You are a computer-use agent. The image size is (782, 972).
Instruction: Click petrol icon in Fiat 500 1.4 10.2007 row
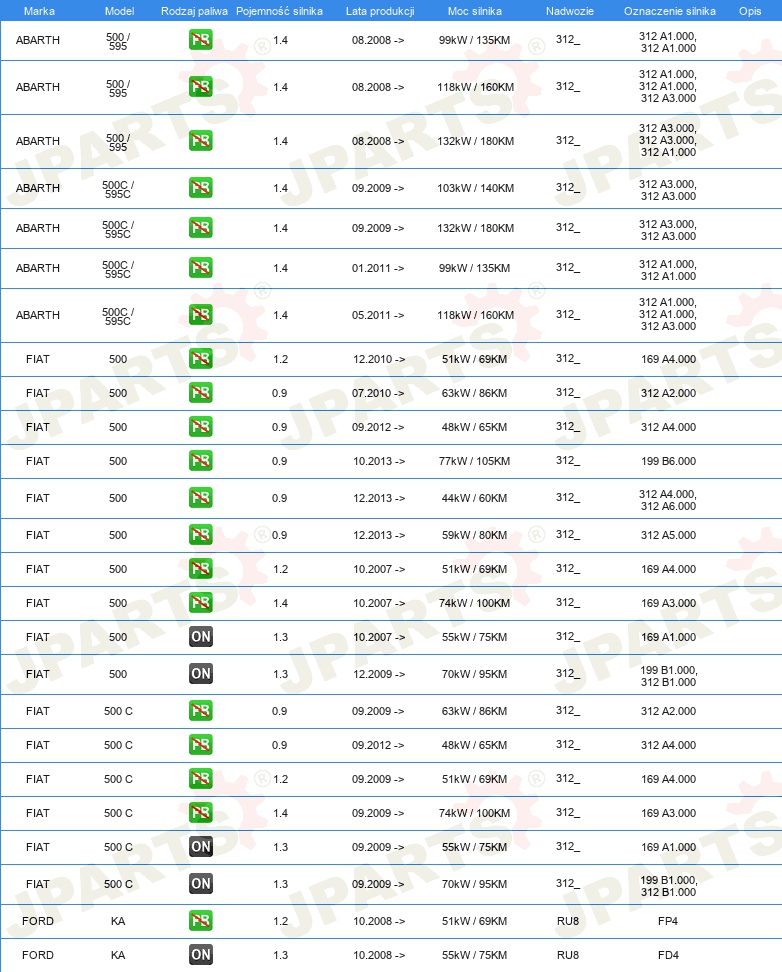click(x=200, y=603)
